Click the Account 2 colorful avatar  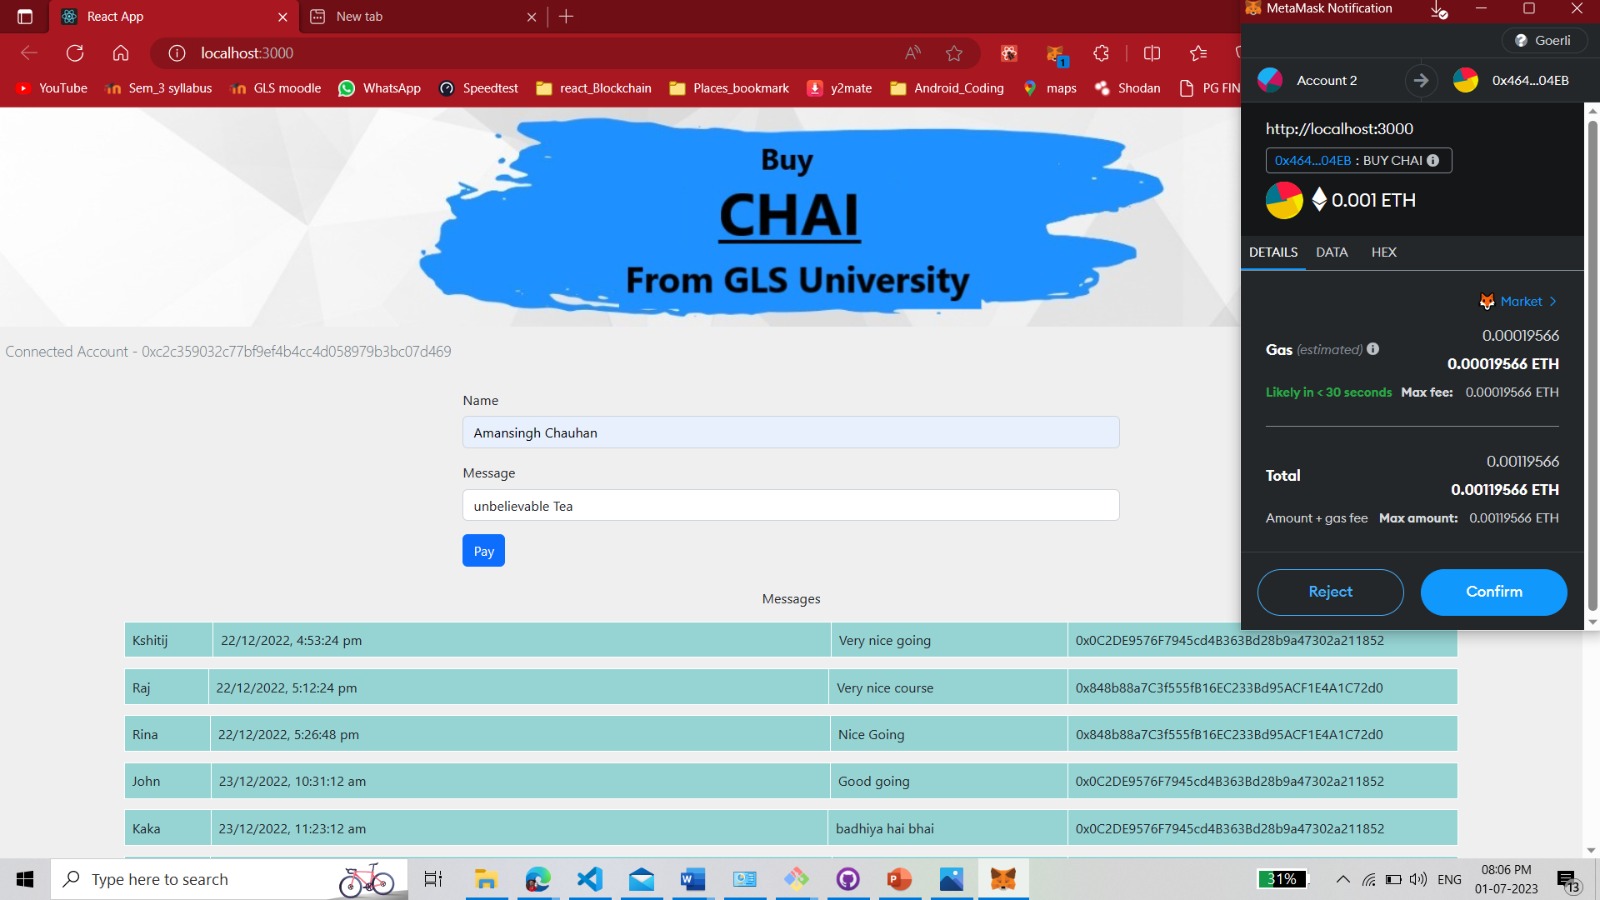[x=1271, y=80]
